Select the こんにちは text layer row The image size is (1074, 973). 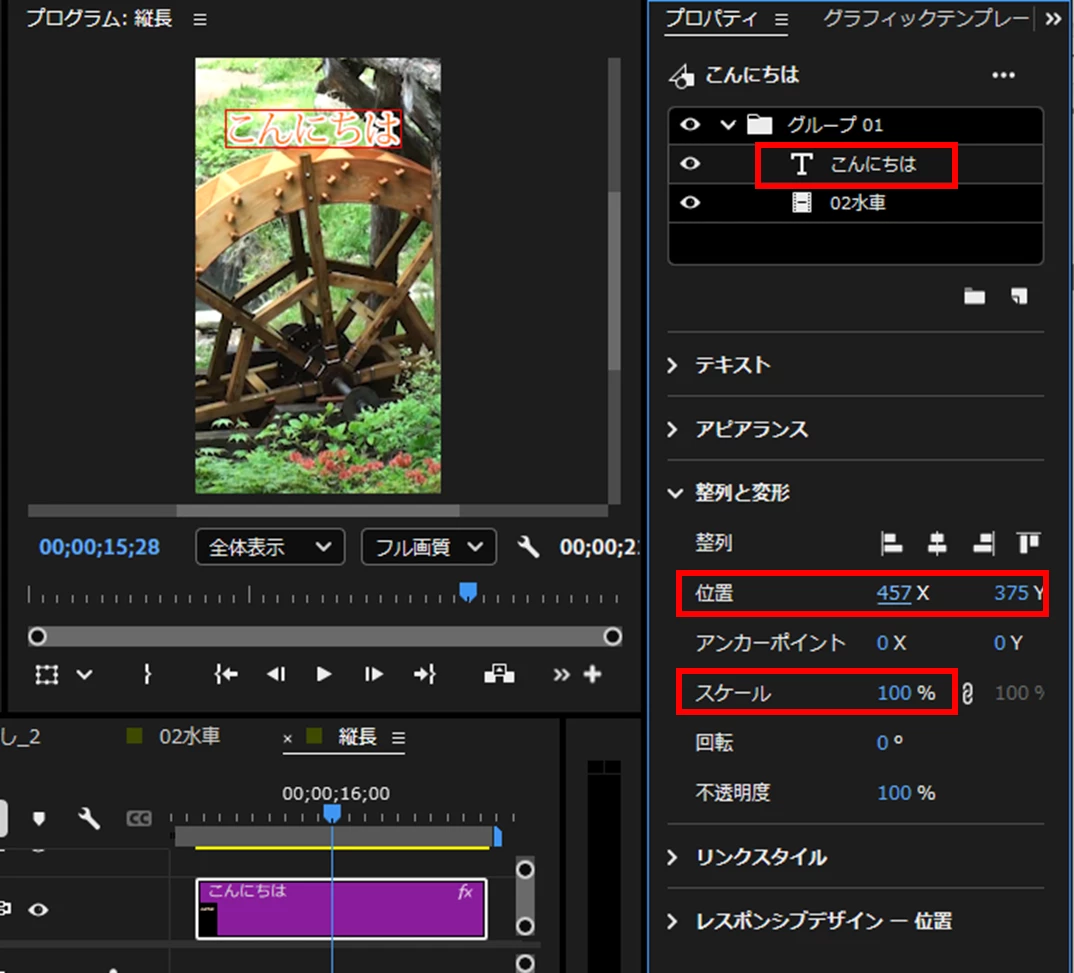point(856,164)
